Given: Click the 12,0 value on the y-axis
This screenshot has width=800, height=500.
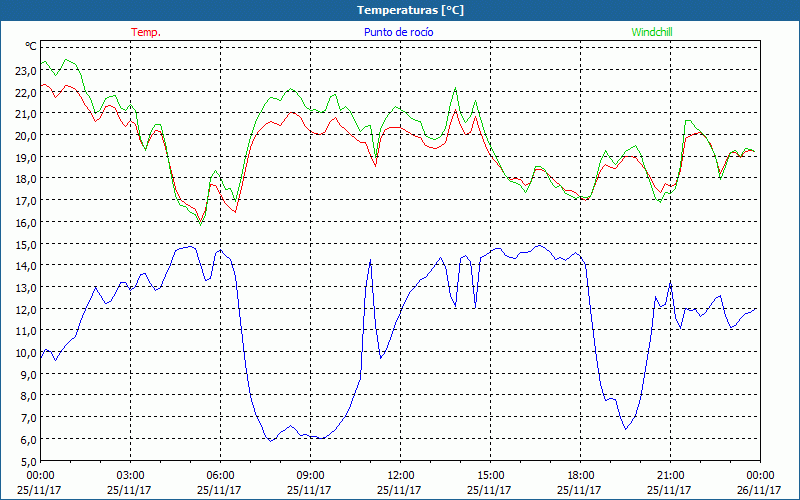Looking at the screenshot, I should pos(26,310).
